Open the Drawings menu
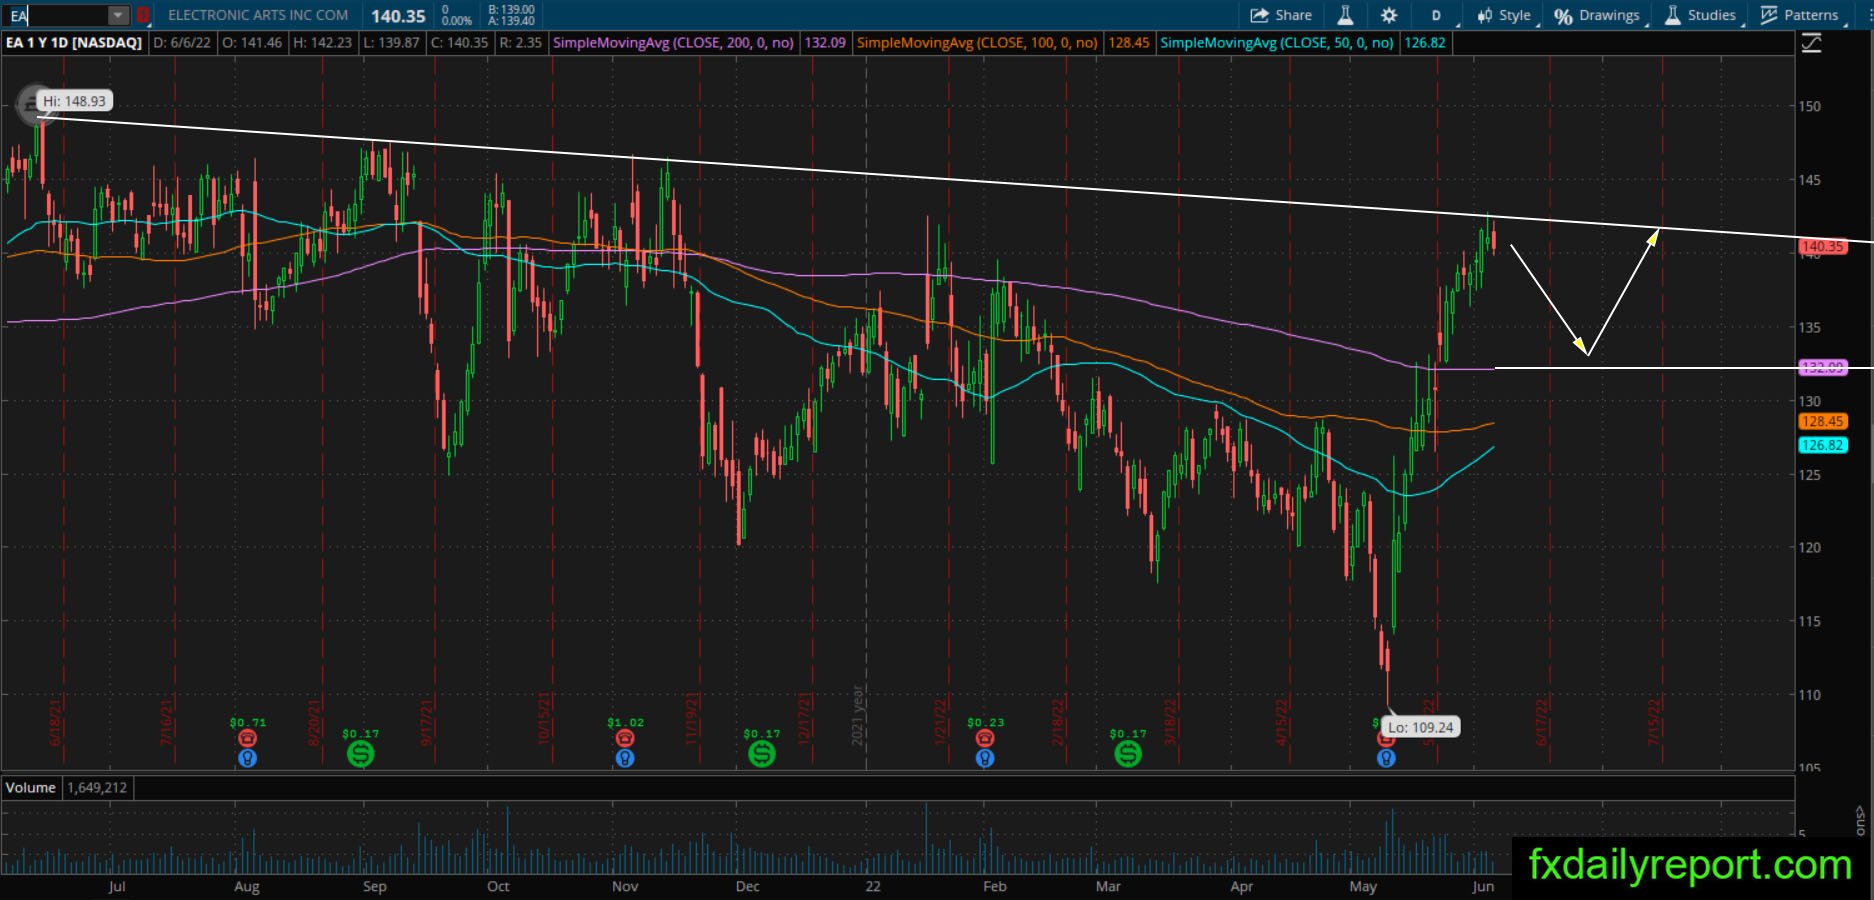 coord(1599,15)
